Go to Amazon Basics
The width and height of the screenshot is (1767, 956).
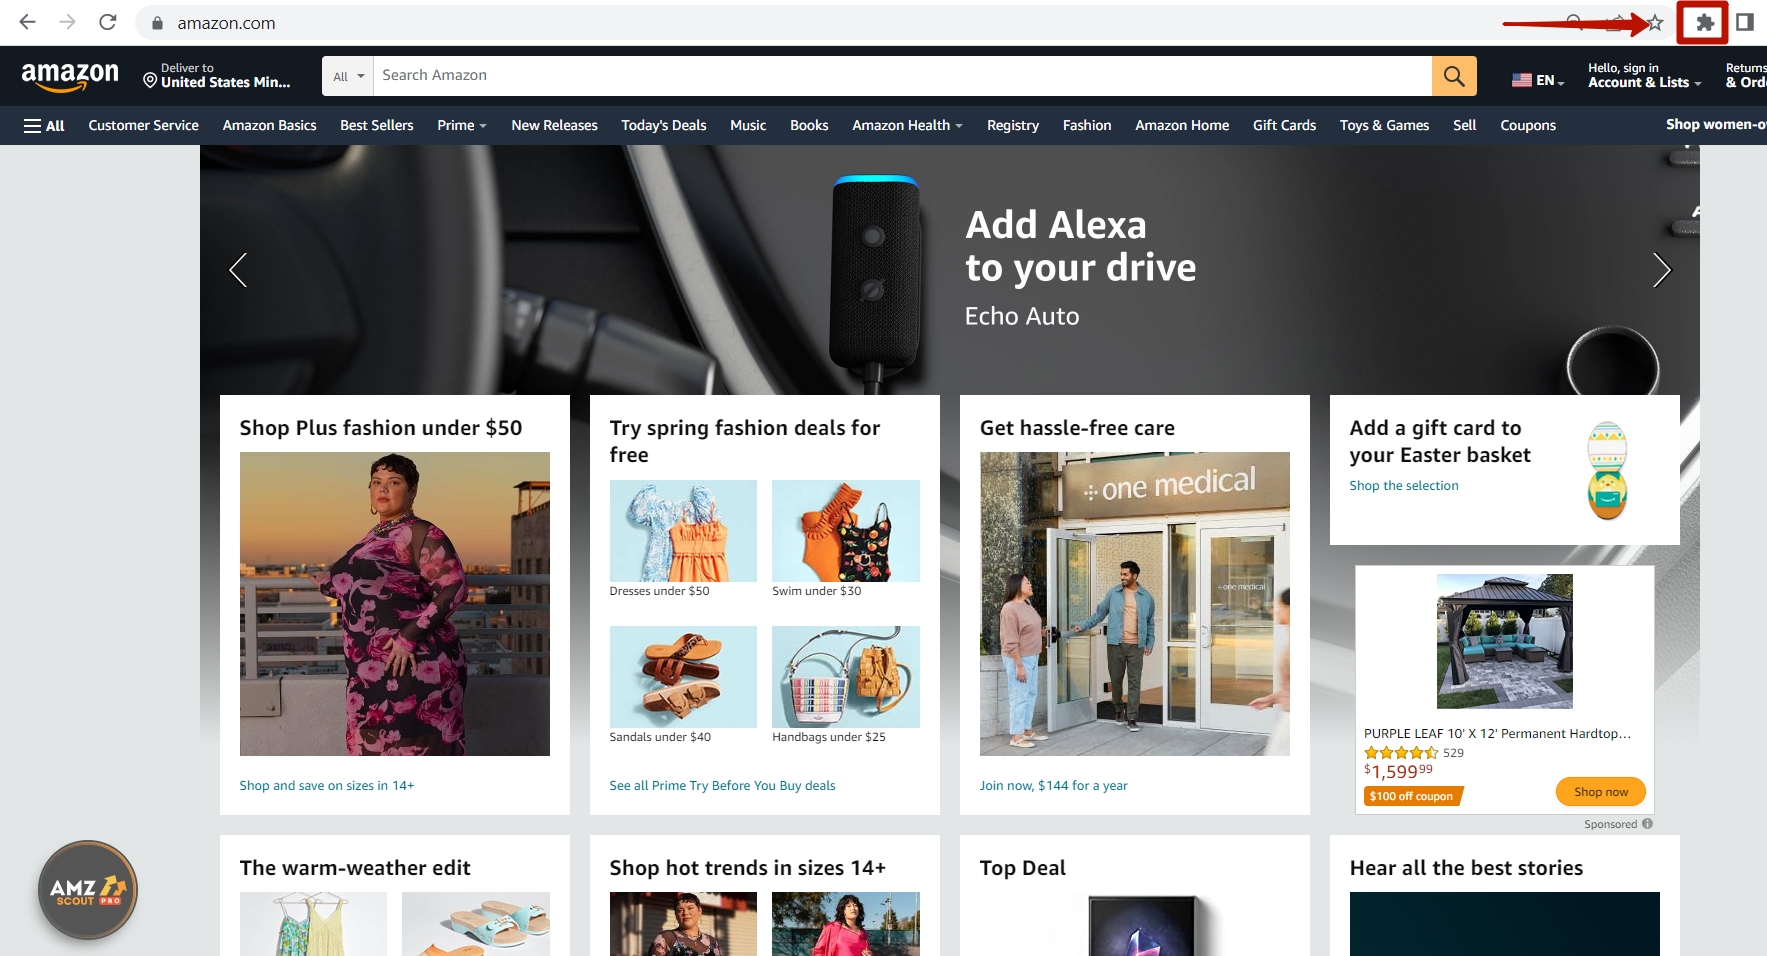270,125
